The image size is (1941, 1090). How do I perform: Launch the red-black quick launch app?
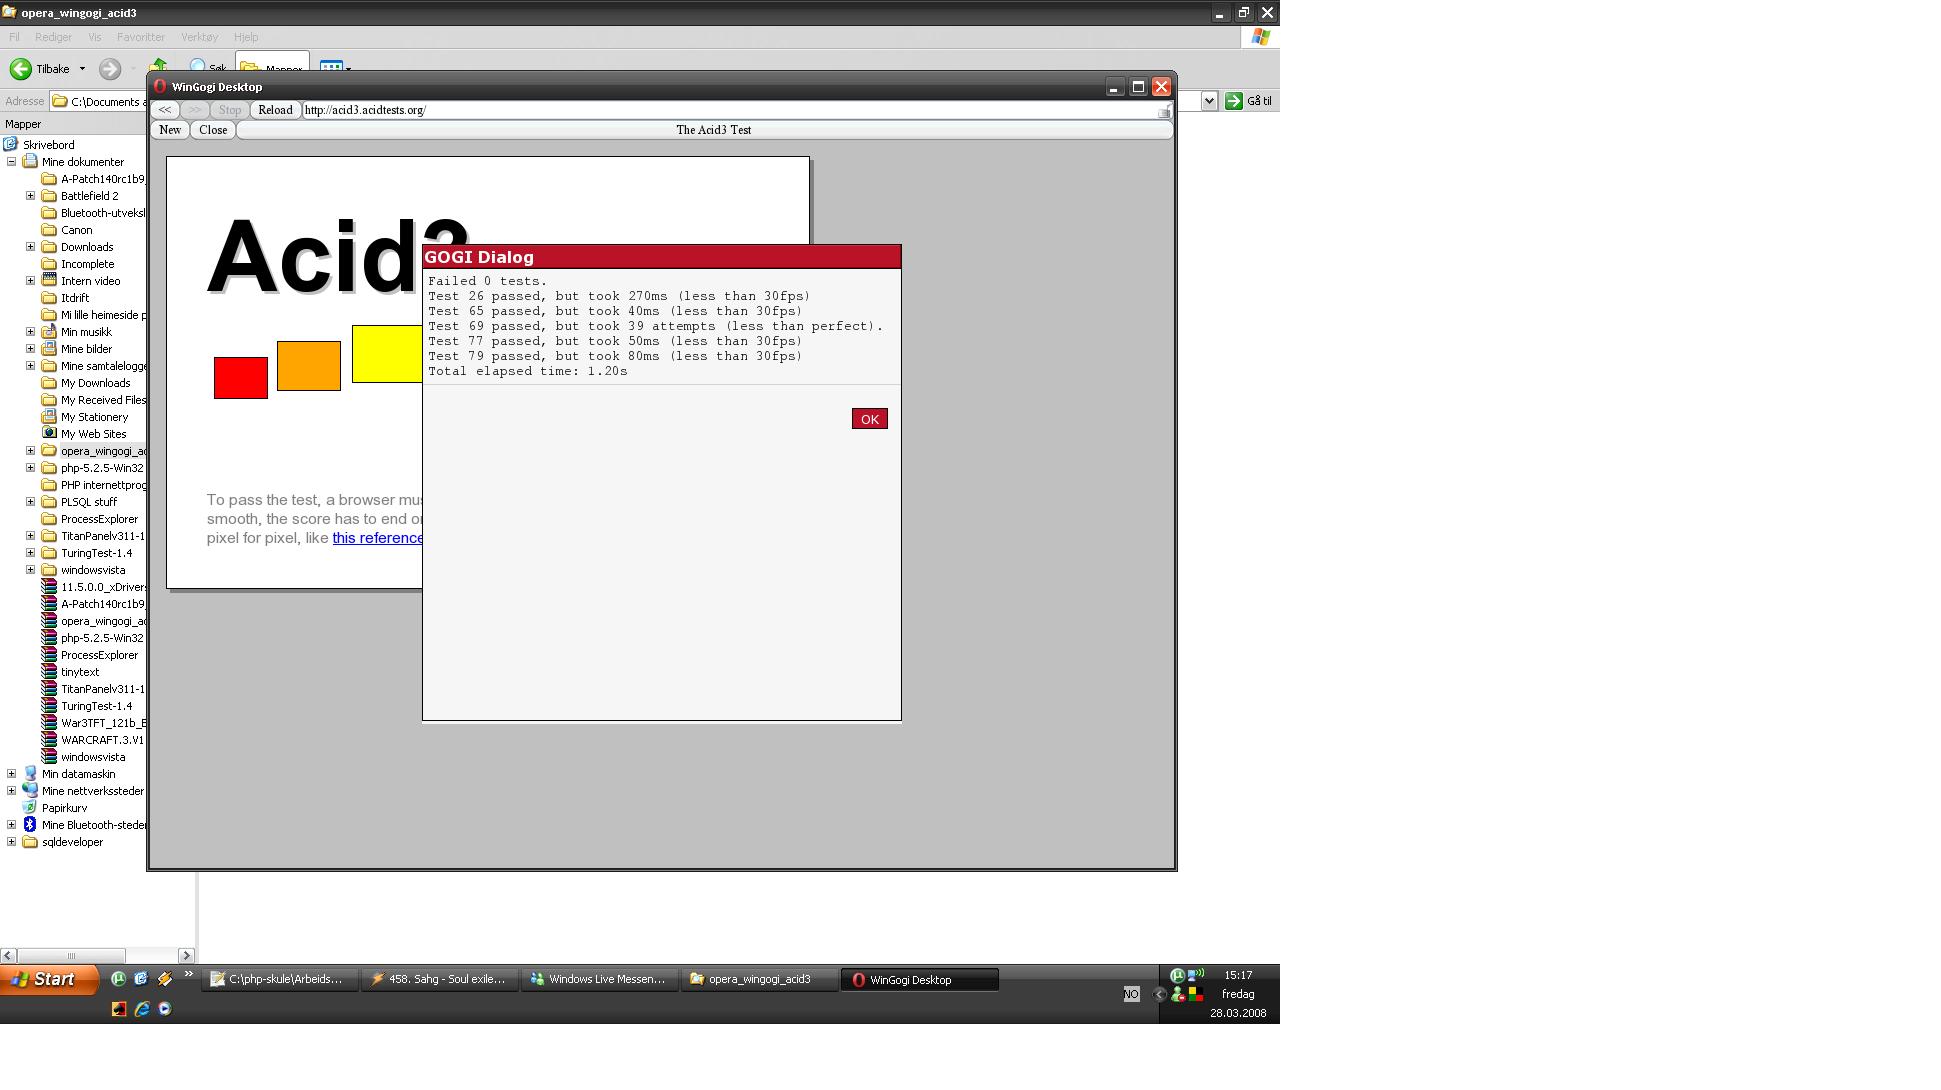pos(119,1009)
